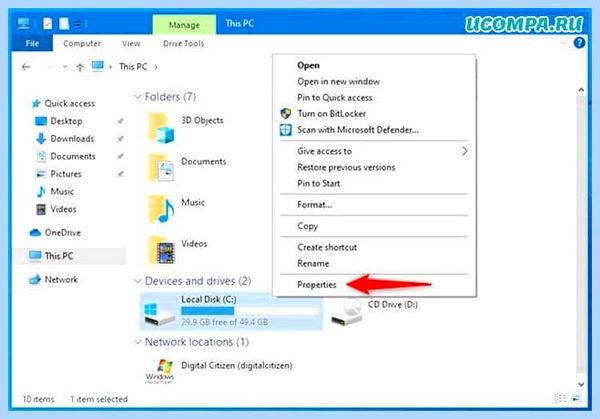Choose Restore previous versions

(346, 167)
